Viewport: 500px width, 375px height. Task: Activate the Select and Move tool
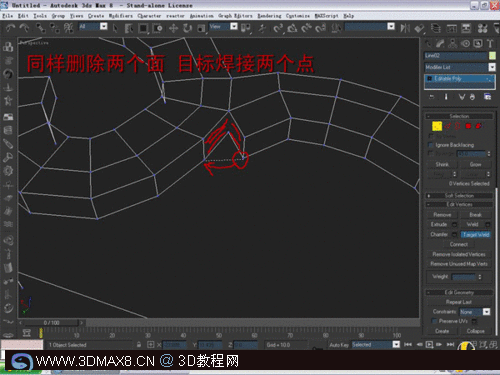click(173, 28)
